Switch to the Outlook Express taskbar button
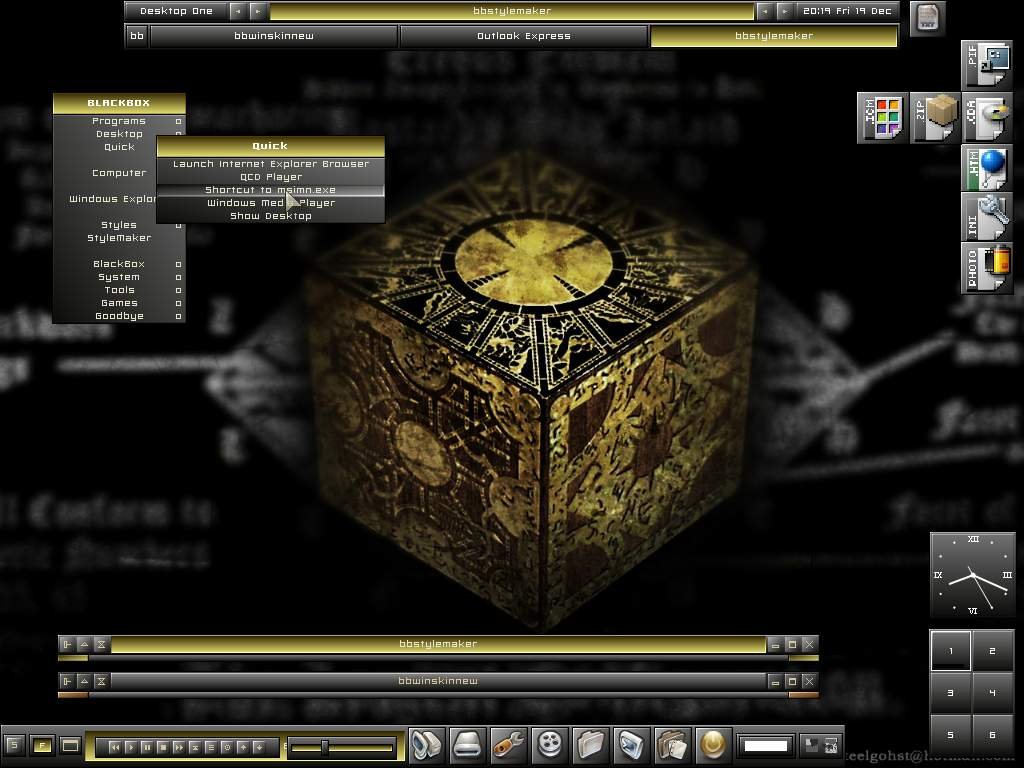Viewport: 1024px width, 768px height. point(524,36)
